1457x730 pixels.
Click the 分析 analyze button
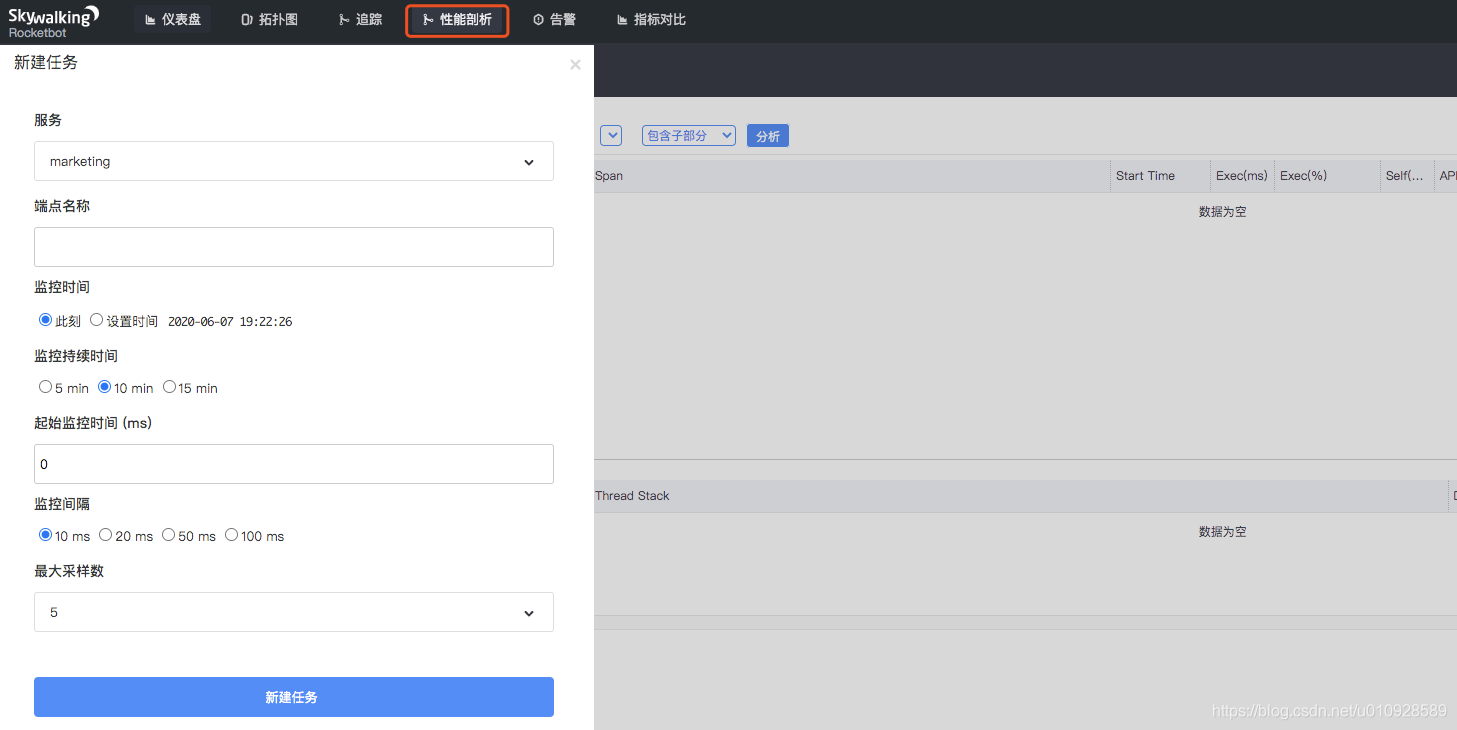768,136
